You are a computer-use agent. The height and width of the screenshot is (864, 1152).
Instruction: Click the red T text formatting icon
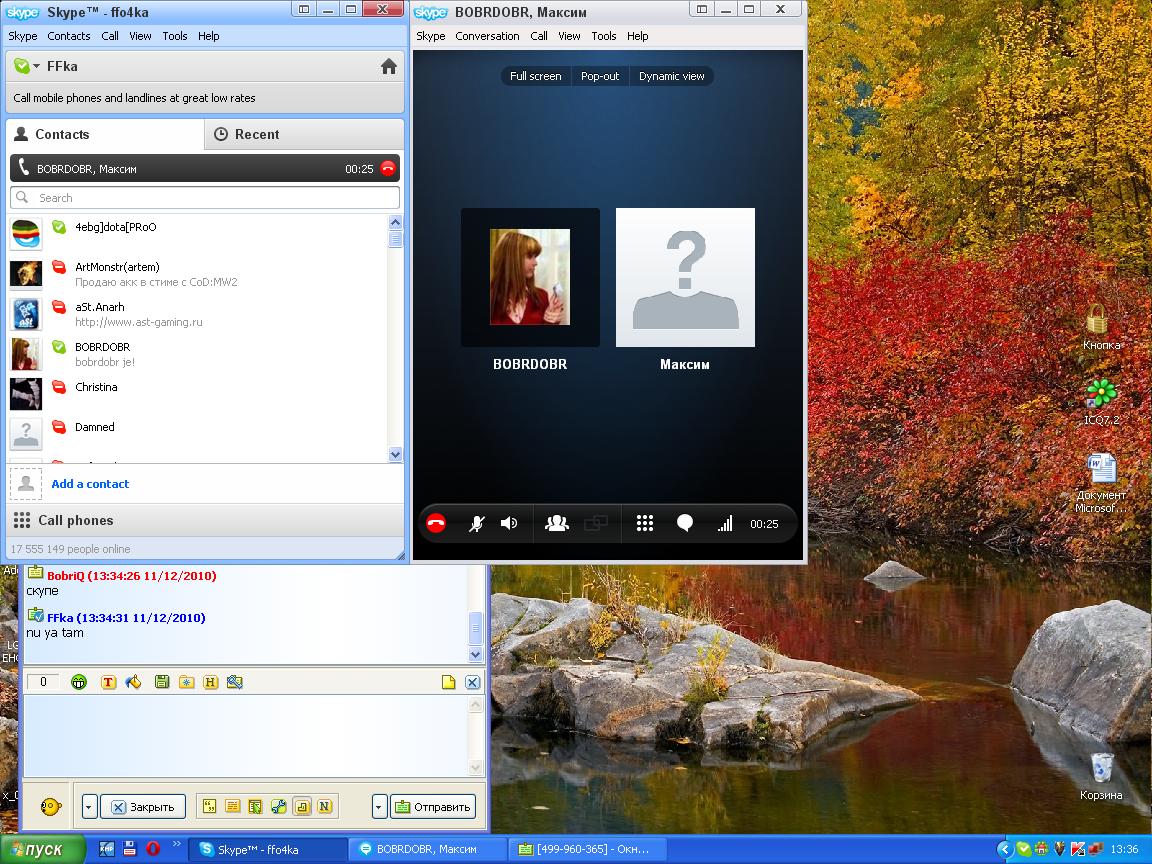pos(108,682)
